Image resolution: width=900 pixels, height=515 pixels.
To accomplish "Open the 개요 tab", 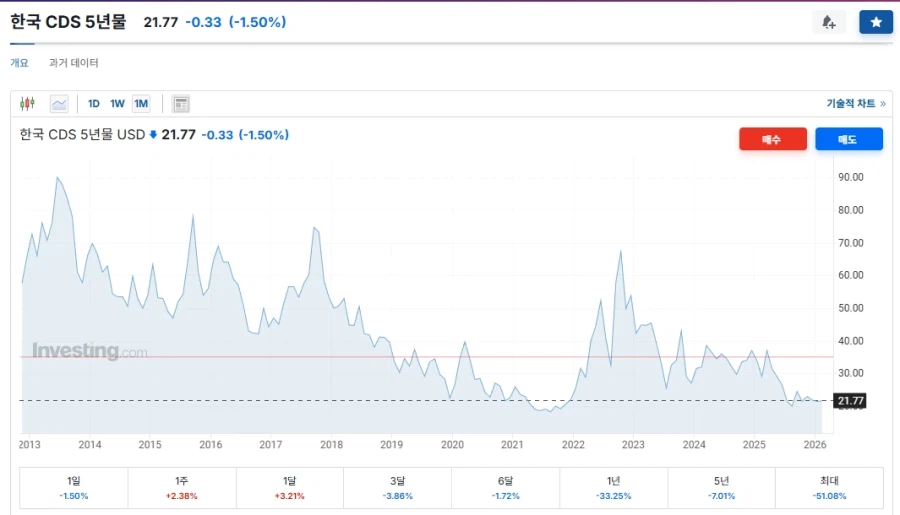I will coord(20,63).
